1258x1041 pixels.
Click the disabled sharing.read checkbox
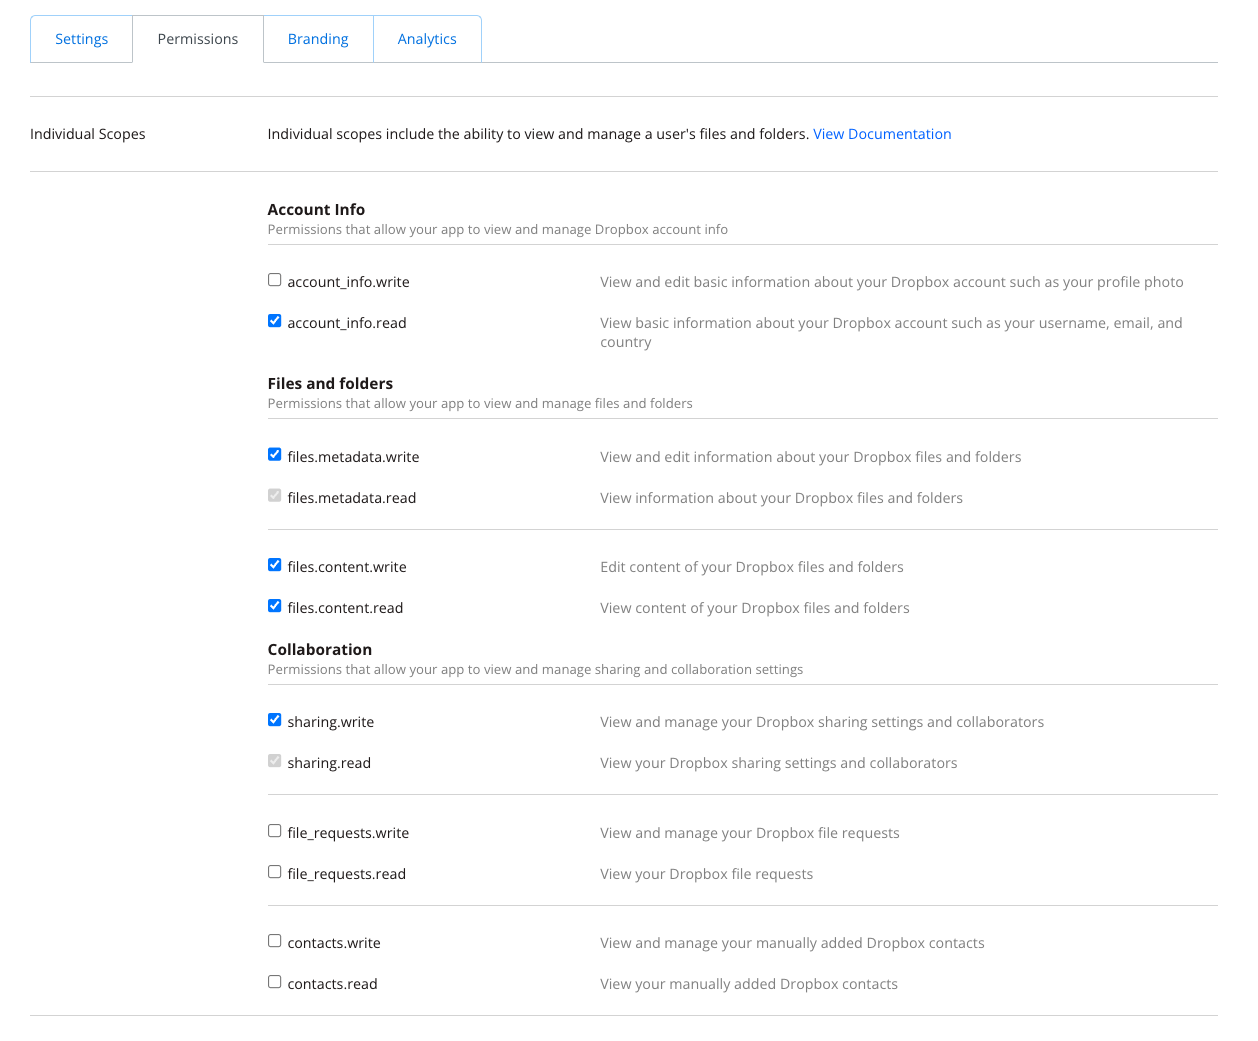pyautogui.click(x=275, y=761)
